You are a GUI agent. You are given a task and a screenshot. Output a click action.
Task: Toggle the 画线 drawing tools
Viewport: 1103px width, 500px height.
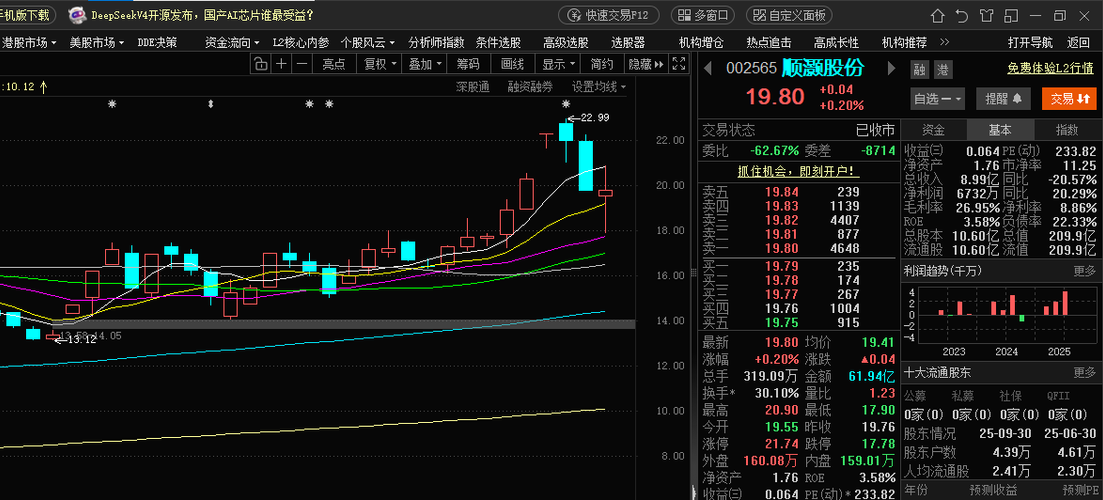click(x=513, y=65)
